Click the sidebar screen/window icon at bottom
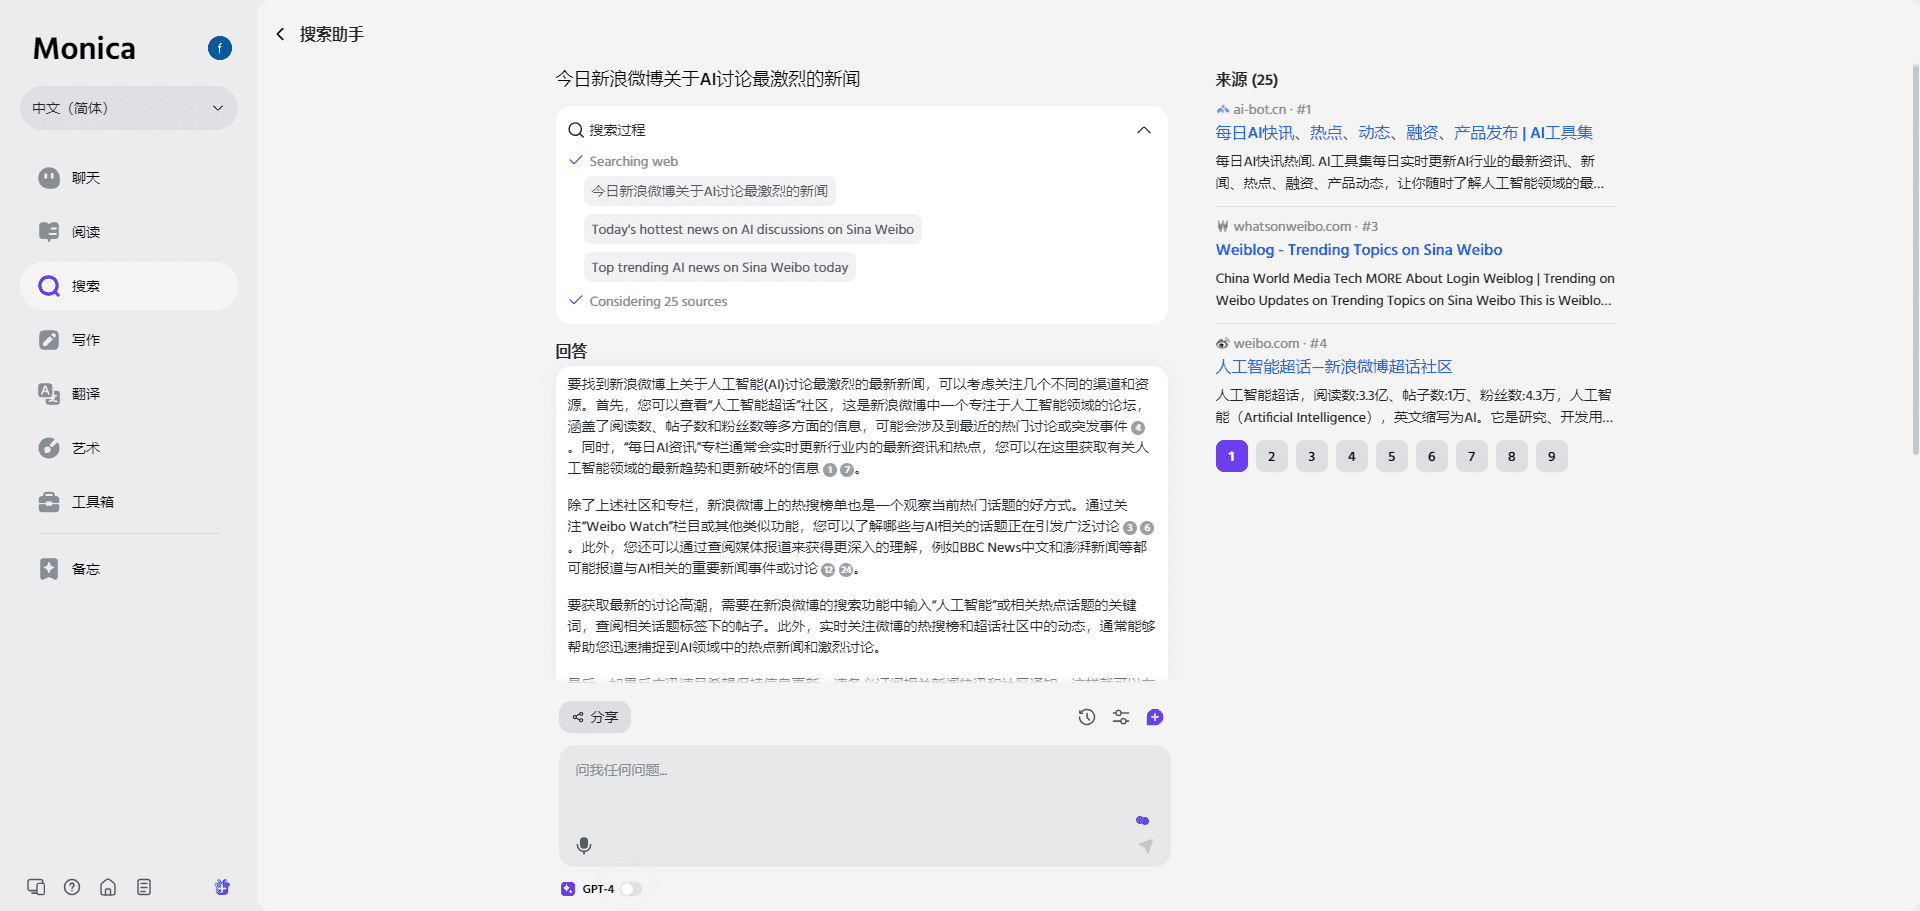The image size is (1920, 911). 36,887
